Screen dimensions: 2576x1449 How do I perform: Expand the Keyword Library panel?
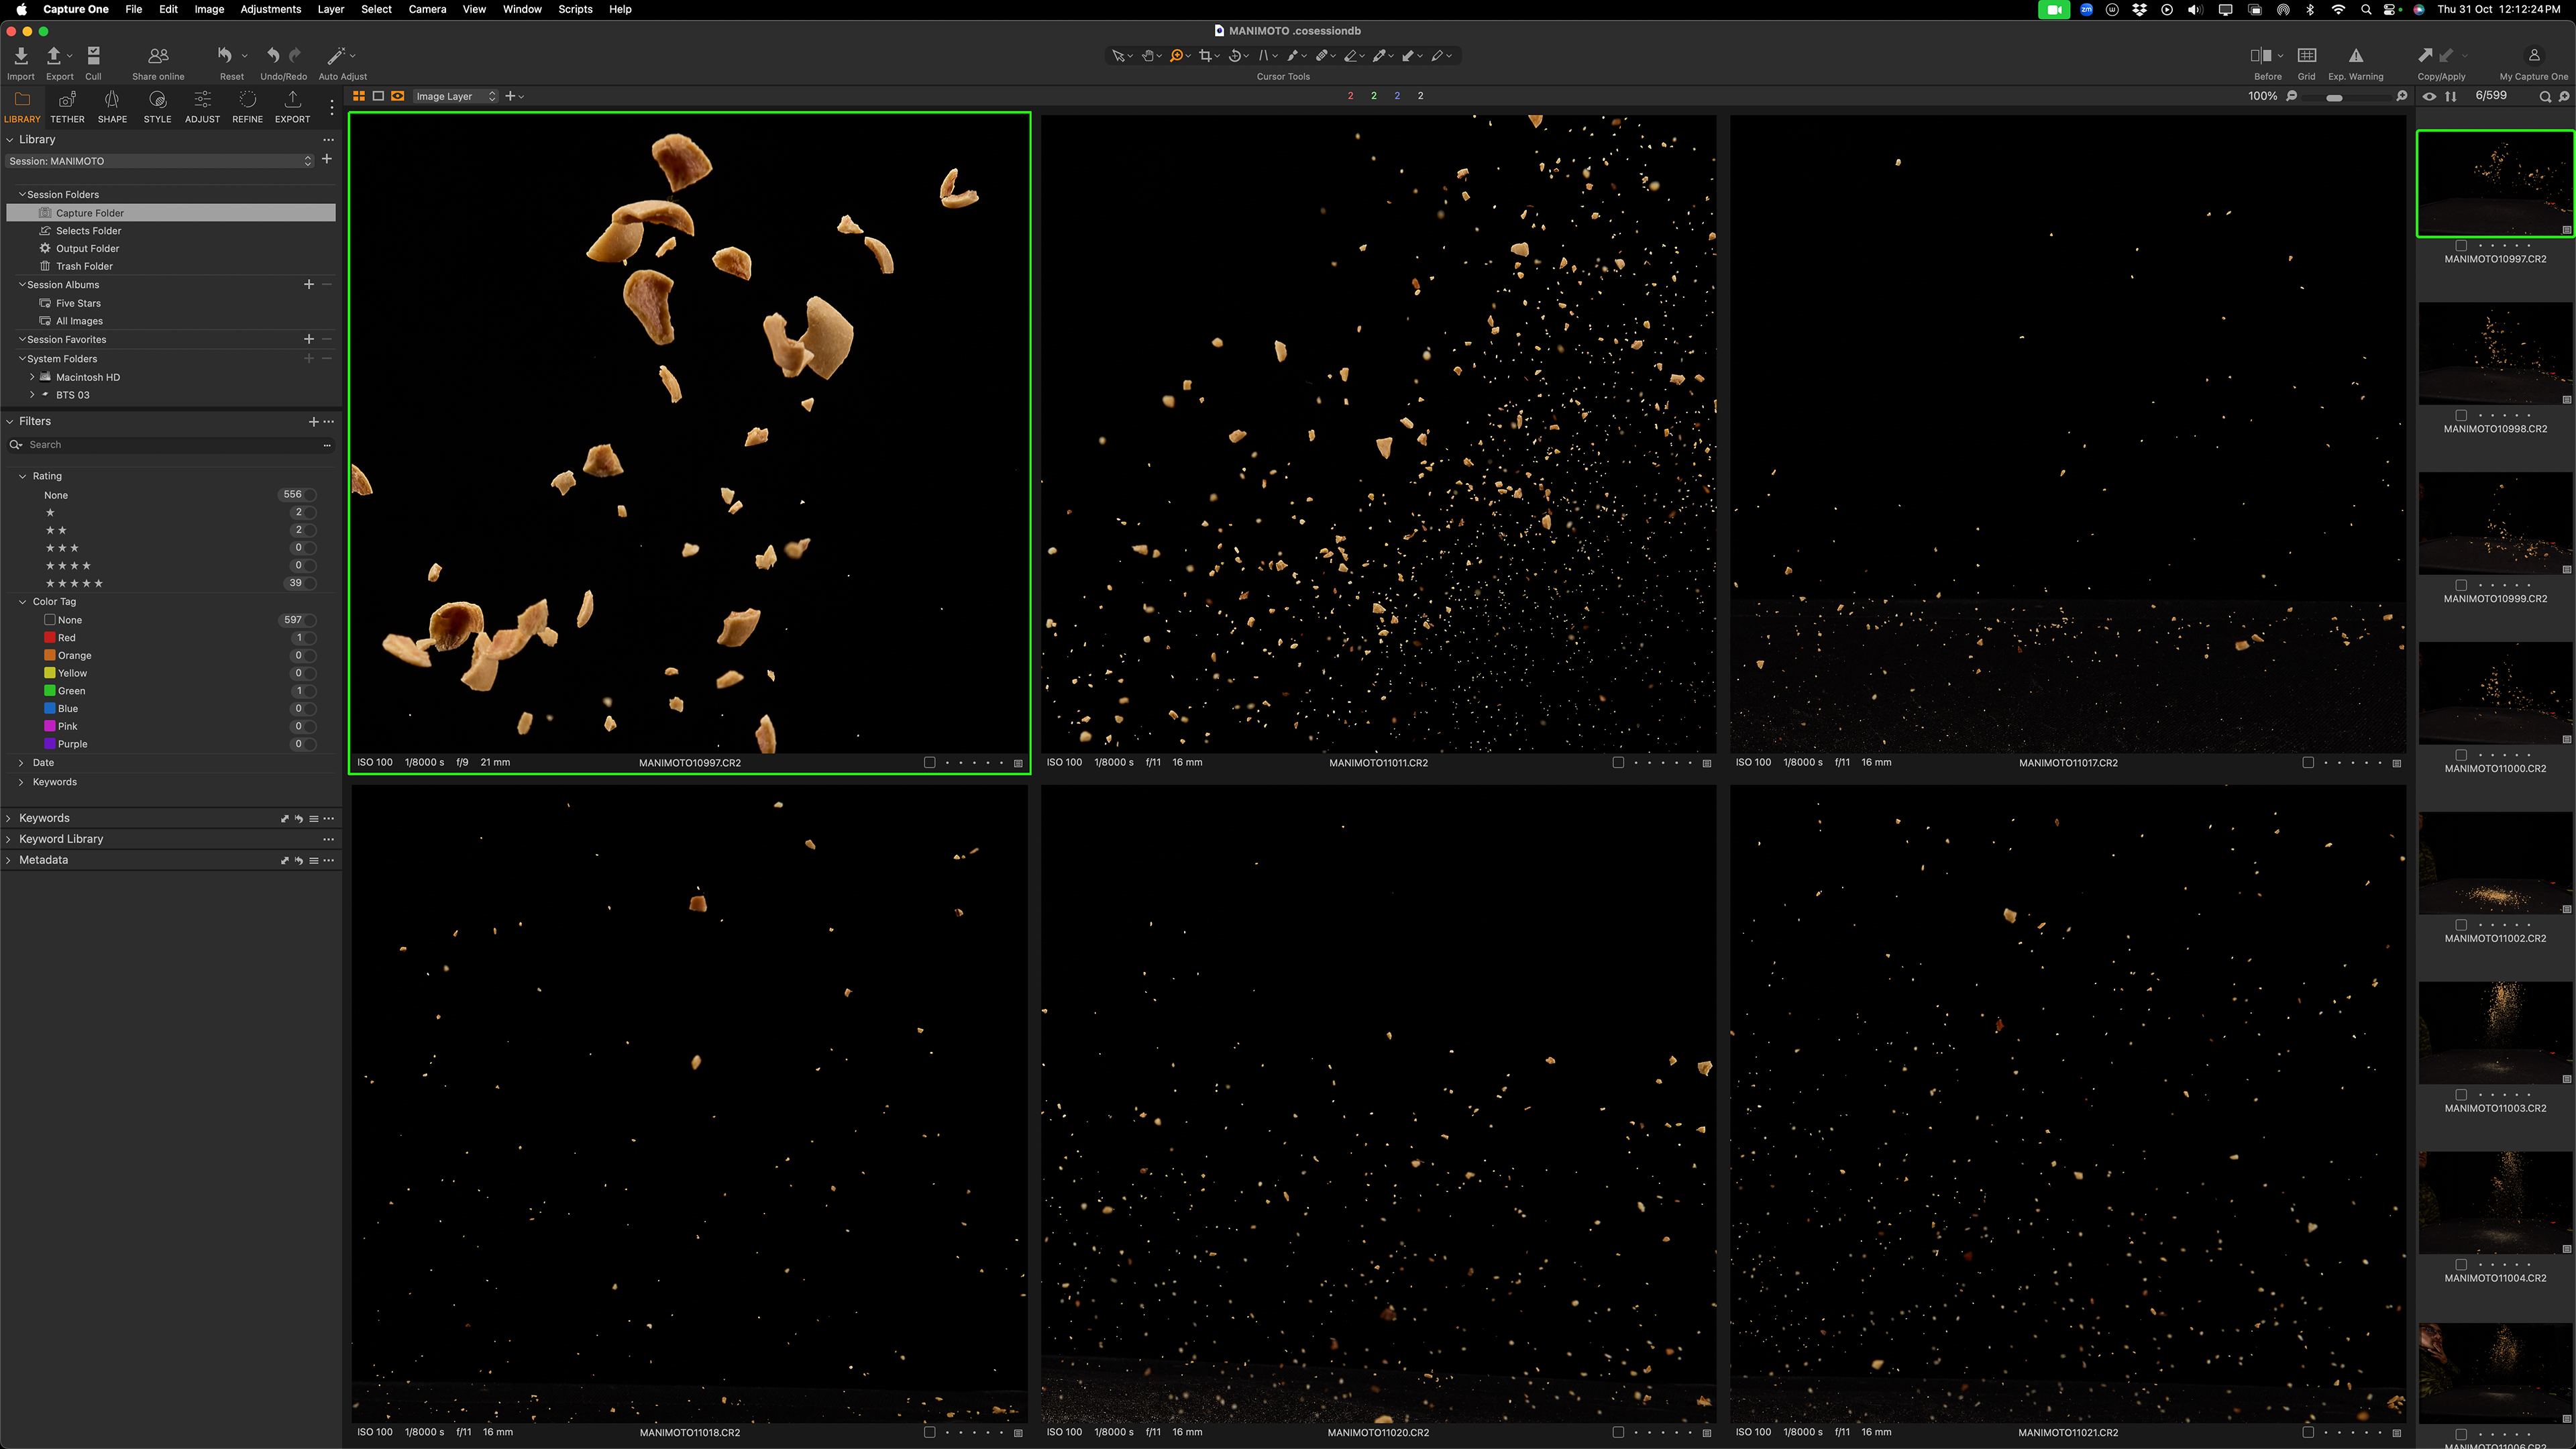pyautogui.click(x=9, y=839)
